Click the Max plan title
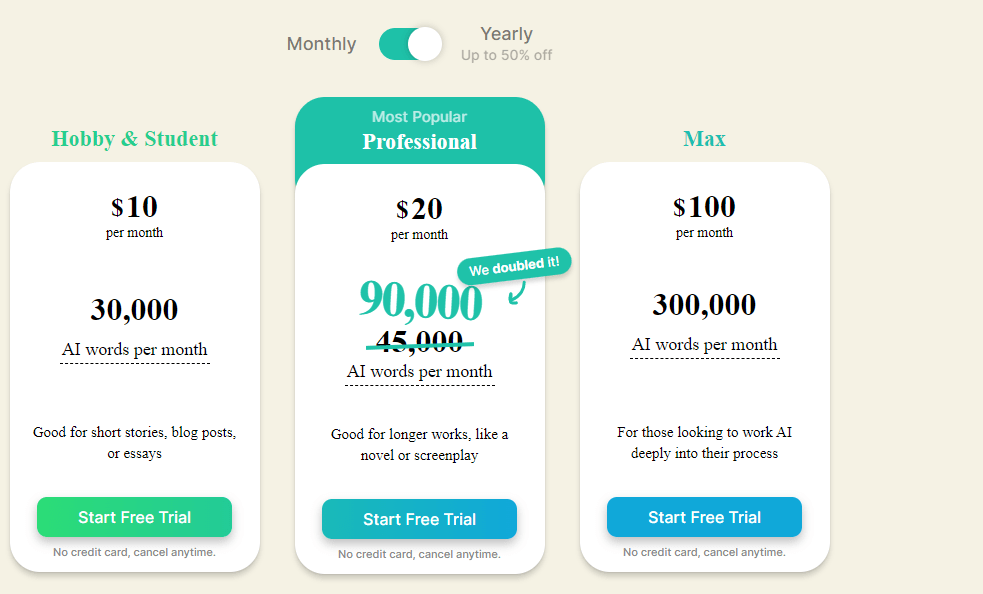Image resolution: width=983 pixels, height=594 pixels. click(705, 139)
